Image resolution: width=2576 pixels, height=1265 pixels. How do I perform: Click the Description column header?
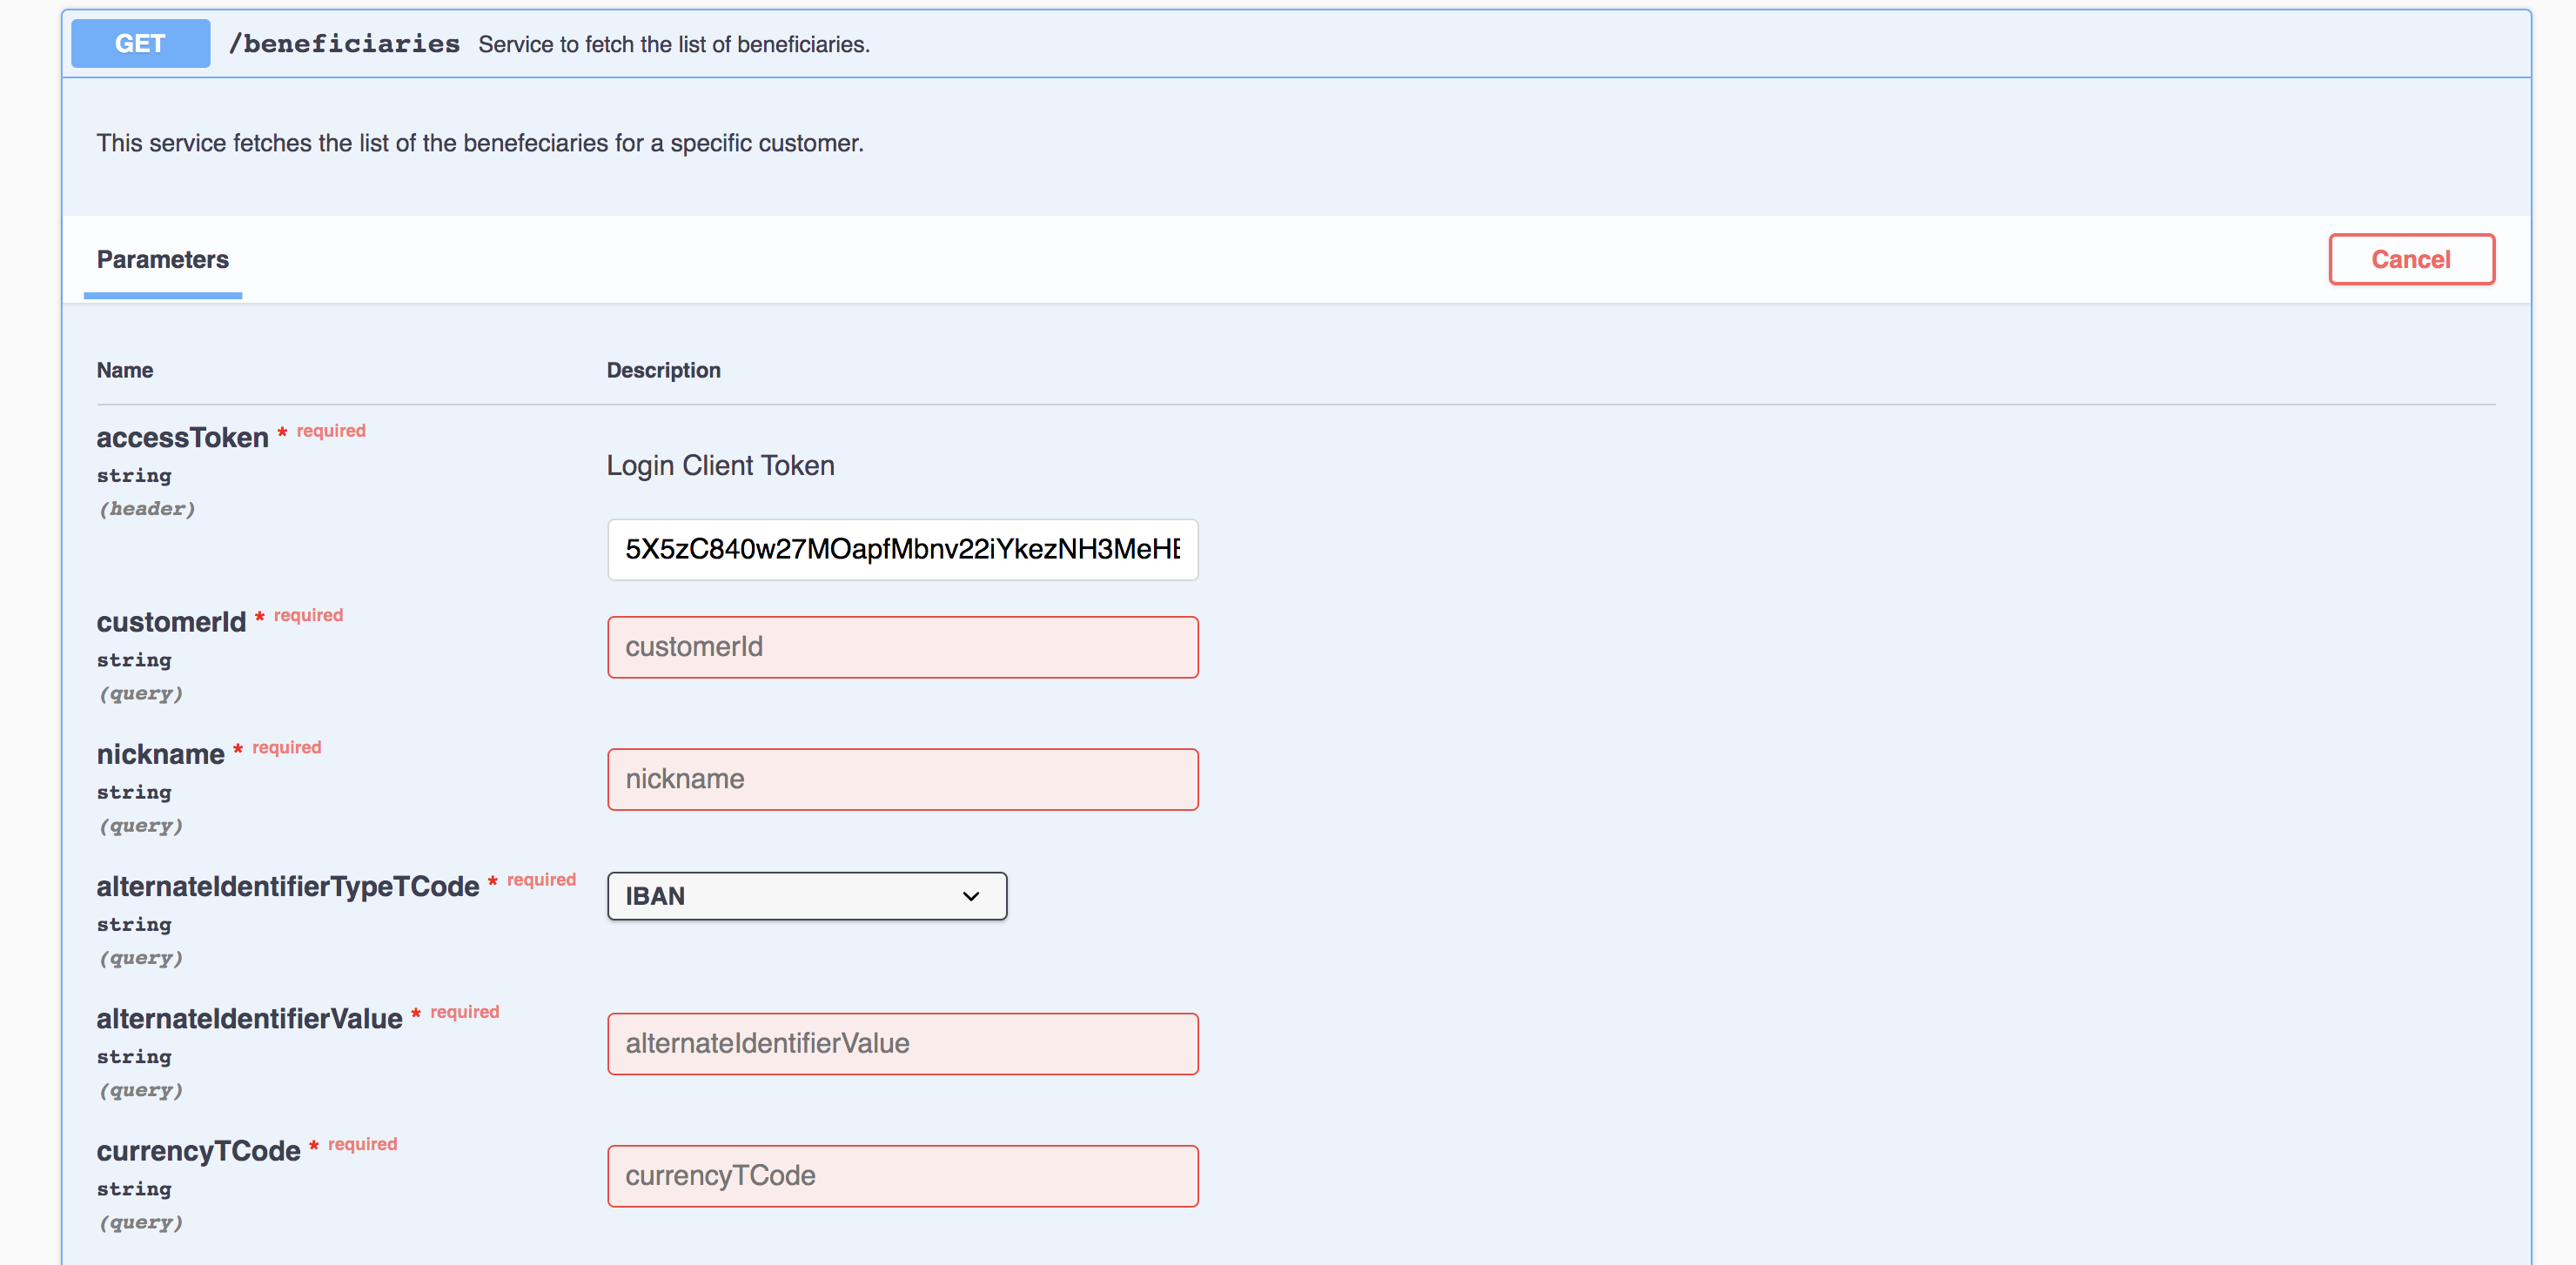pyautogui.click(x=663, y=370)
